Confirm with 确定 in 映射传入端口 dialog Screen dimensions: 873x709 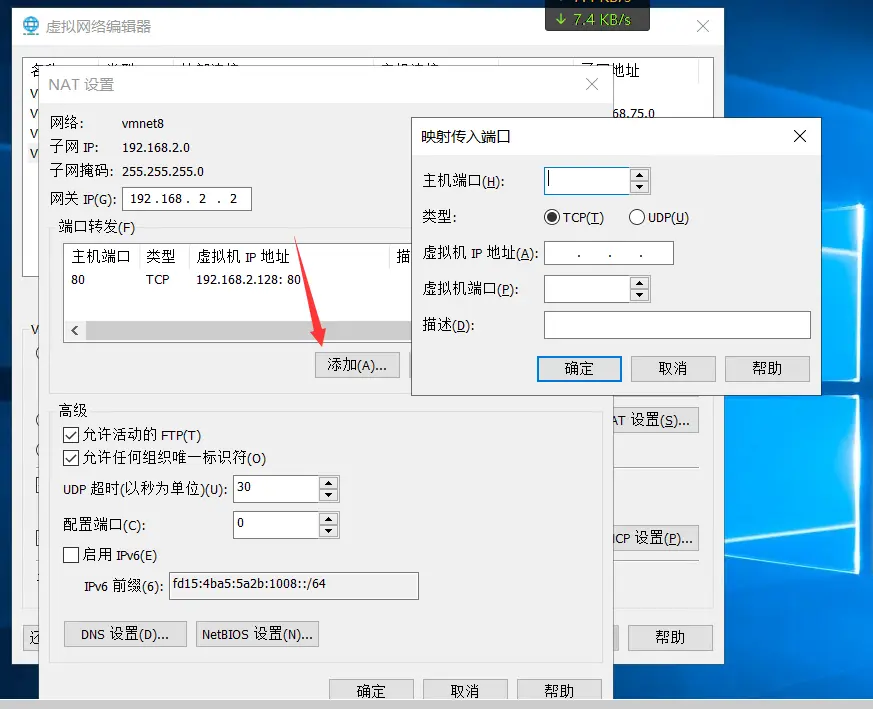click(x=579, y=369)
